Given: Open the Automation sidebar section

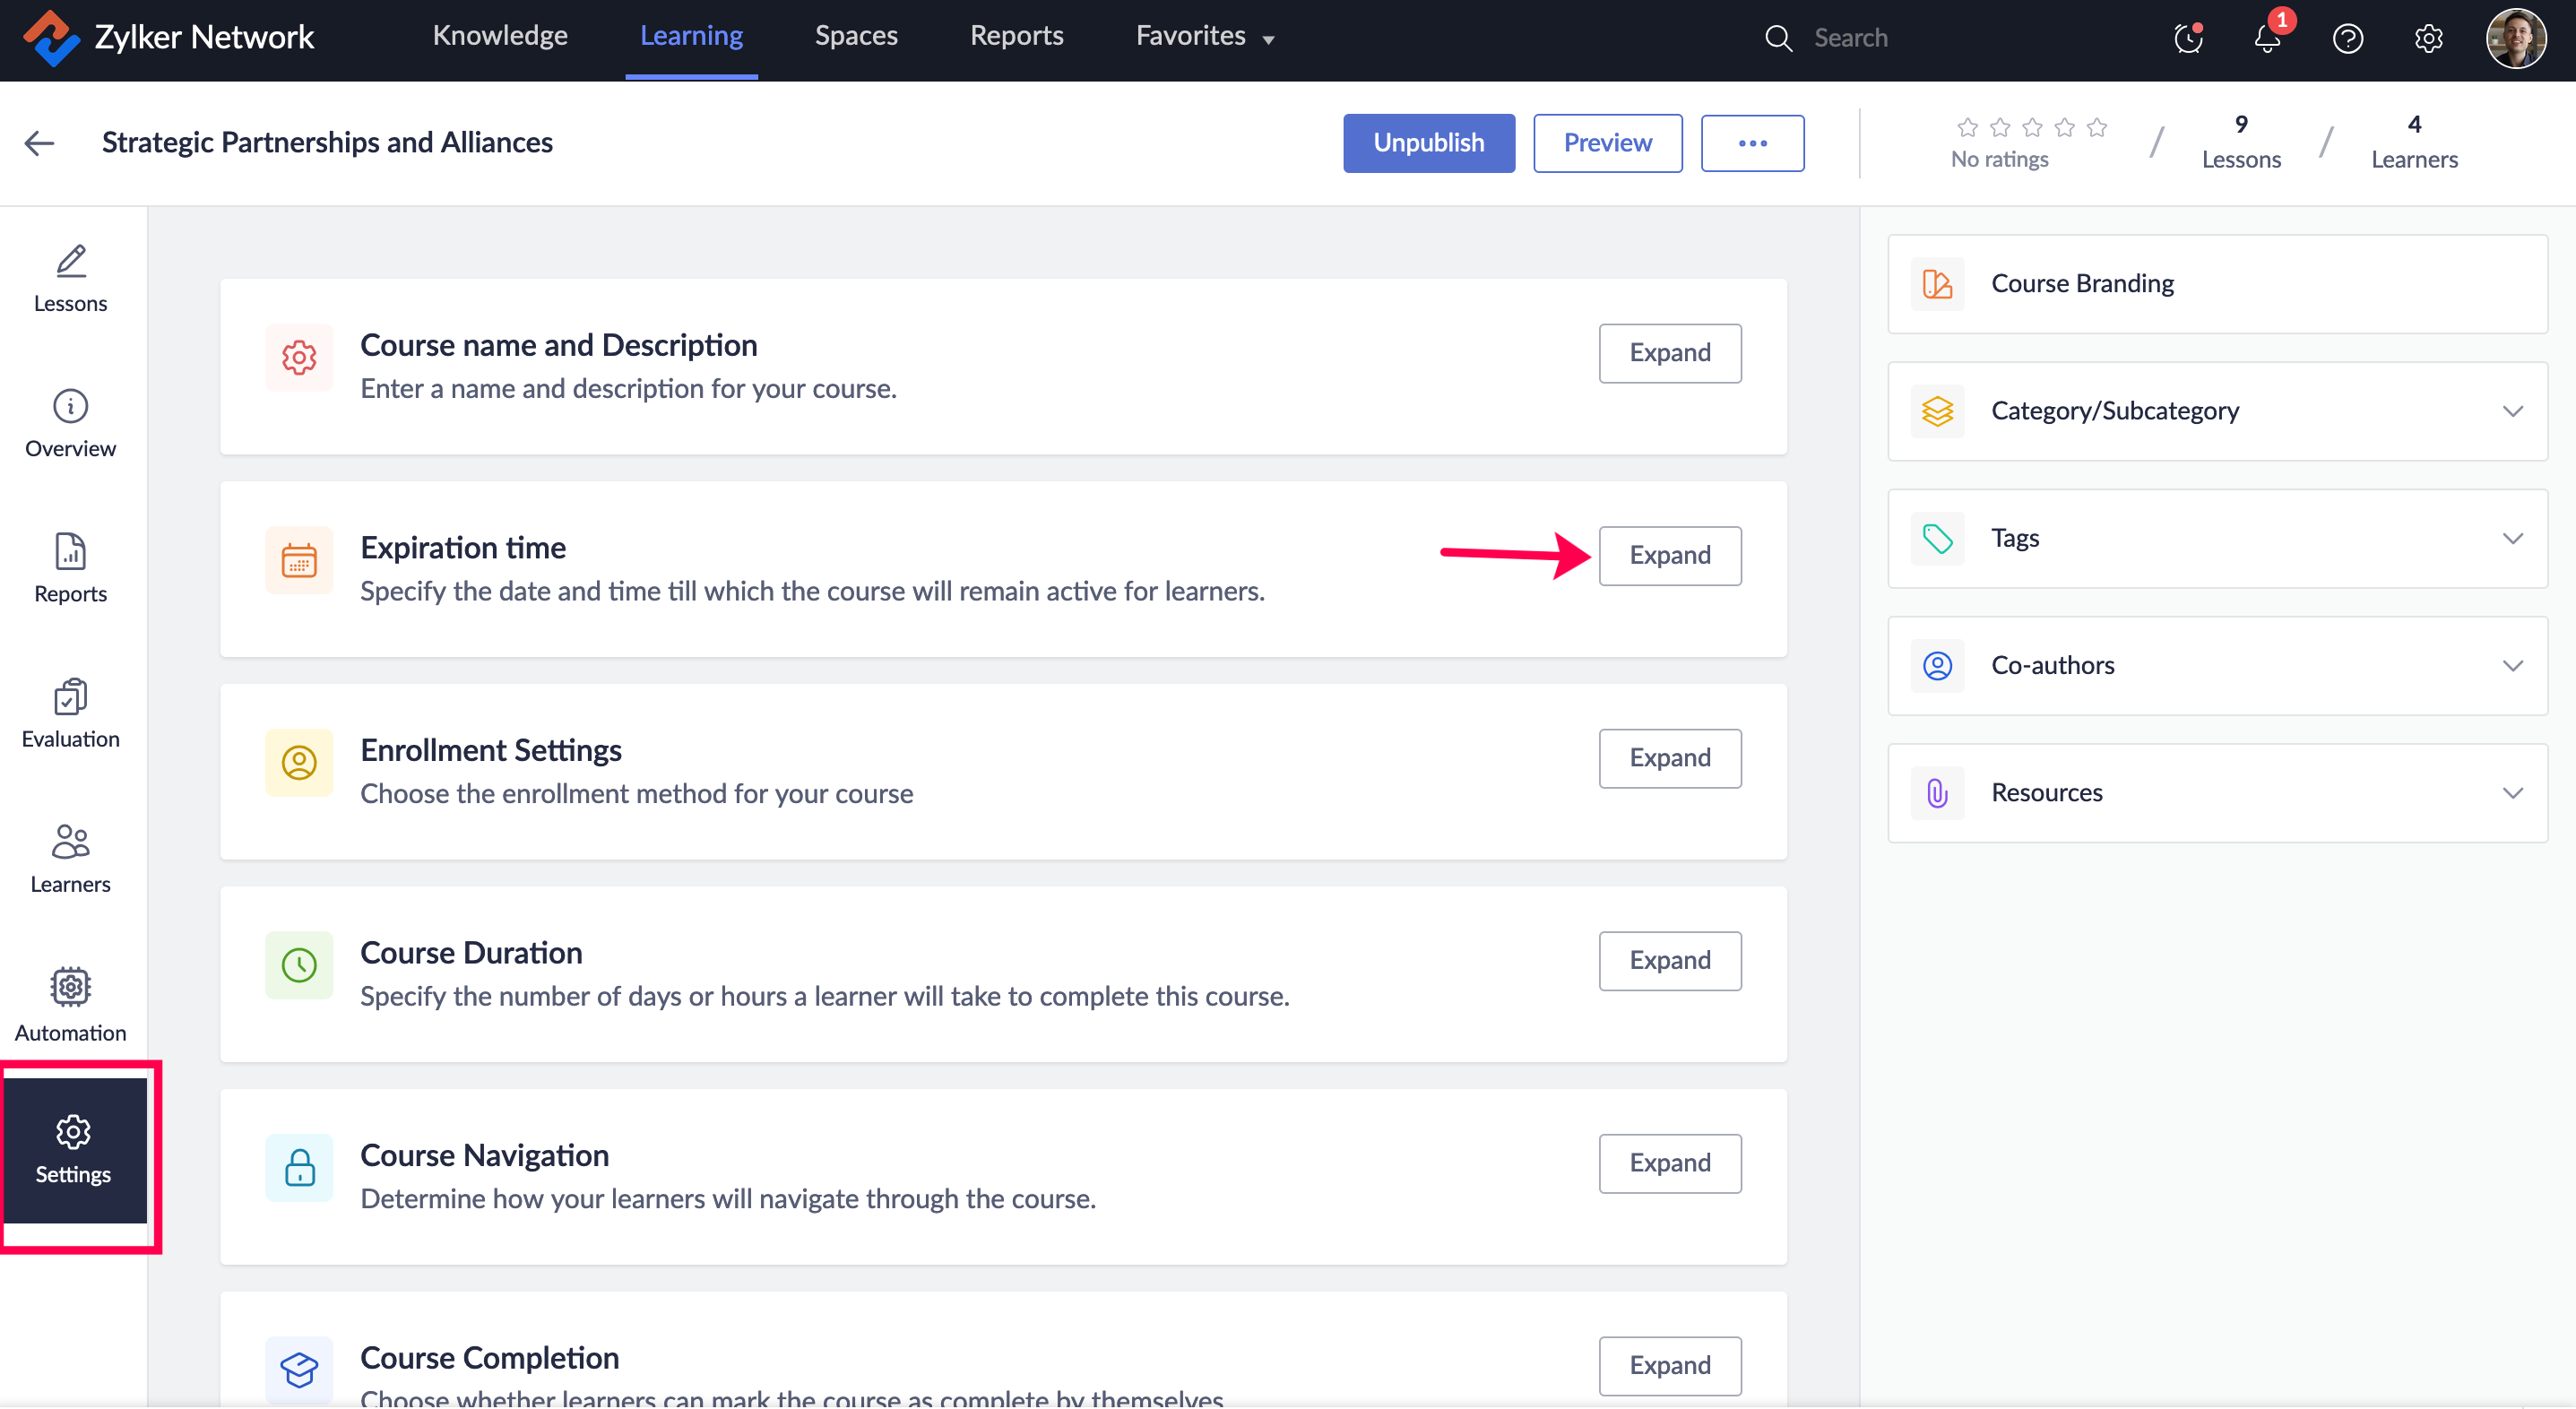Looking at the screenshot, I should pos(70,1005).
